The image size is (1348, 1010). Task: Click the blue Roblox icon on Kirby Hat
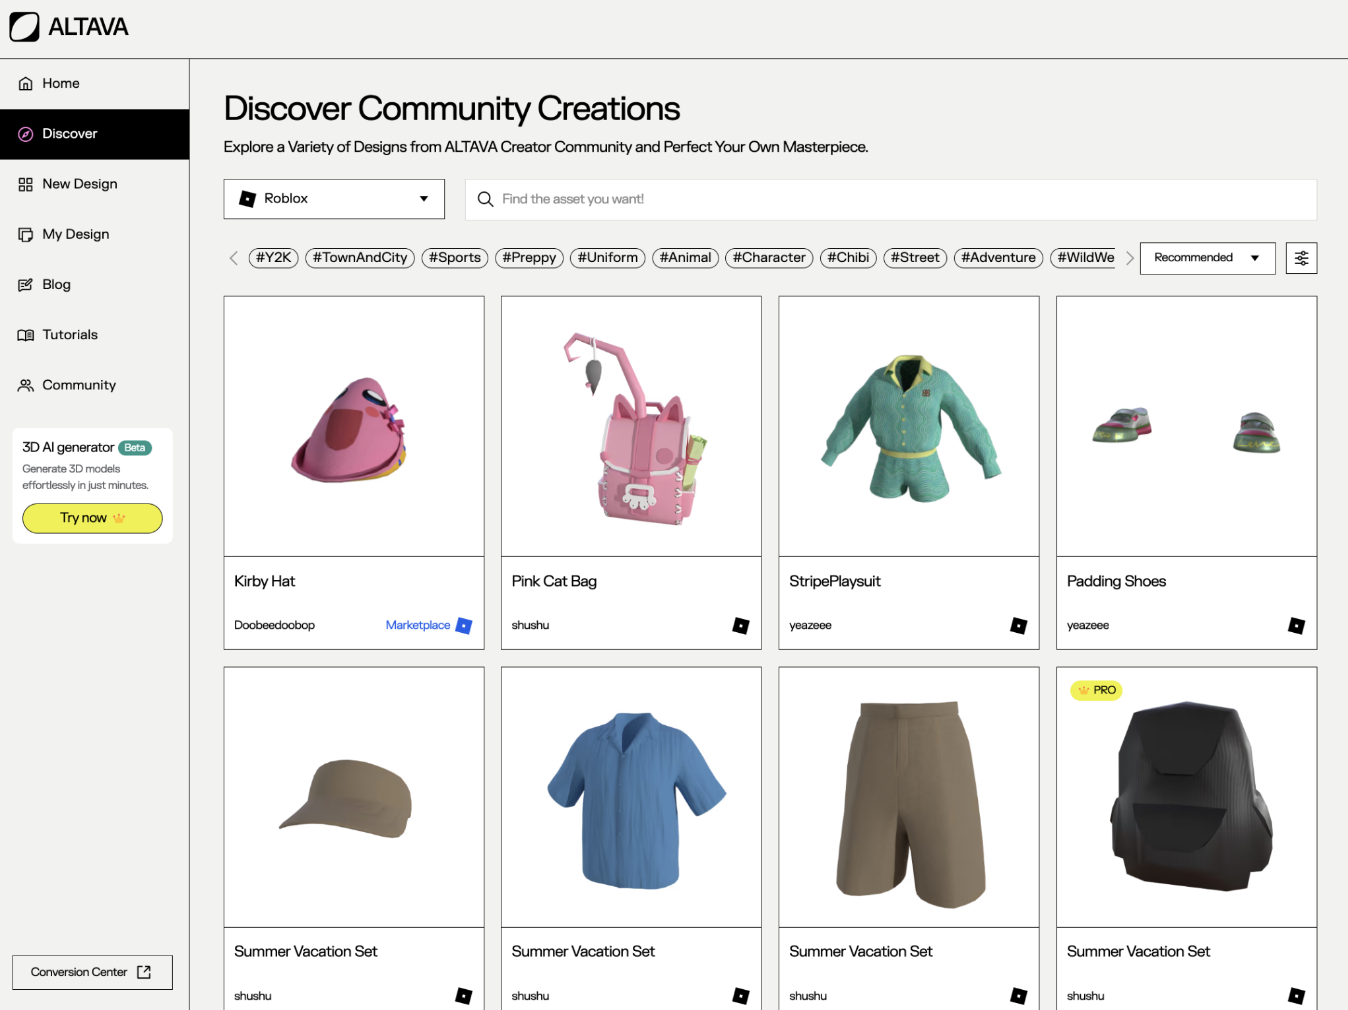[x=464, y=626]
